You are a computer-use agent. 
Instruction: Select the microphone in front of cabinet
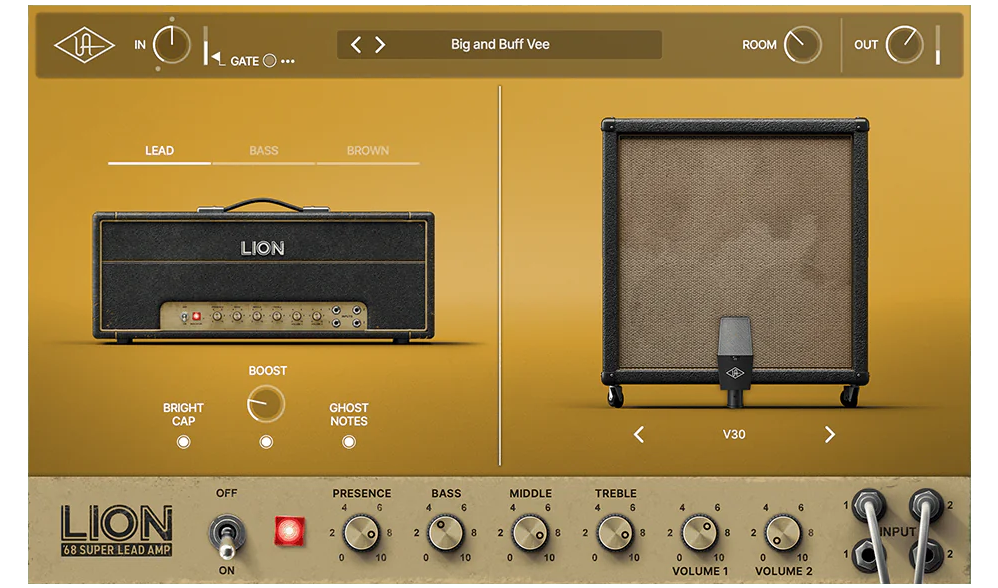735,361
